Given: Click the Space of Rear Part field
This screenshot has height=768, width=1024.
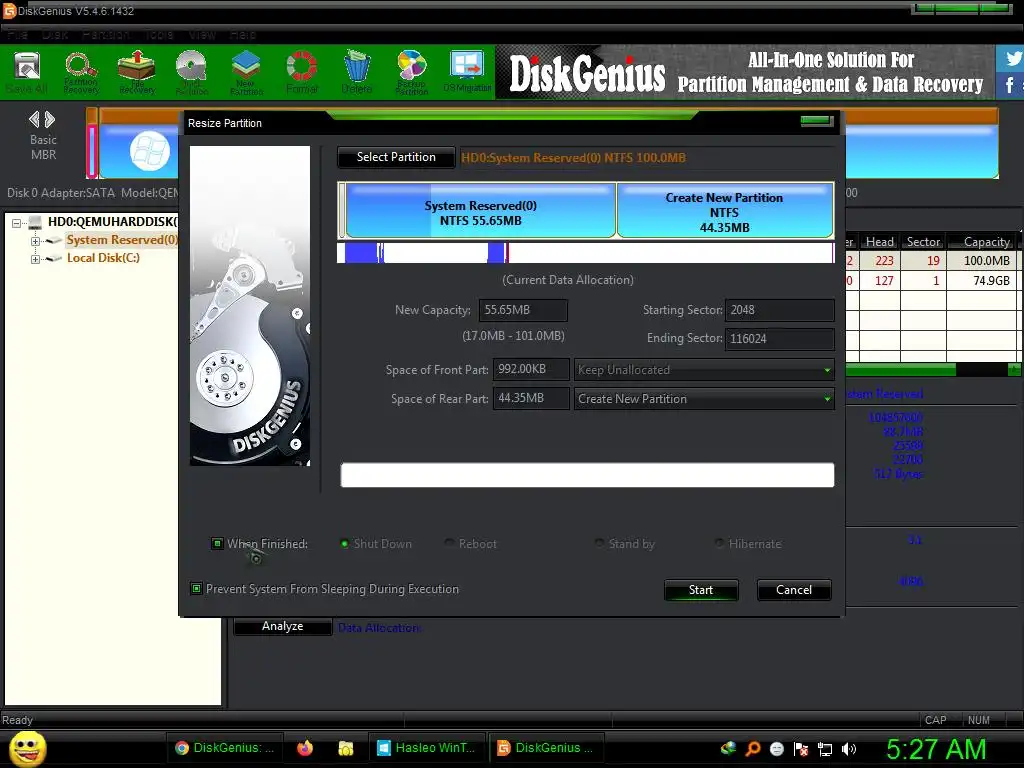Looking at the screenshot, I should pyautogui.click(x=531, y=398).
